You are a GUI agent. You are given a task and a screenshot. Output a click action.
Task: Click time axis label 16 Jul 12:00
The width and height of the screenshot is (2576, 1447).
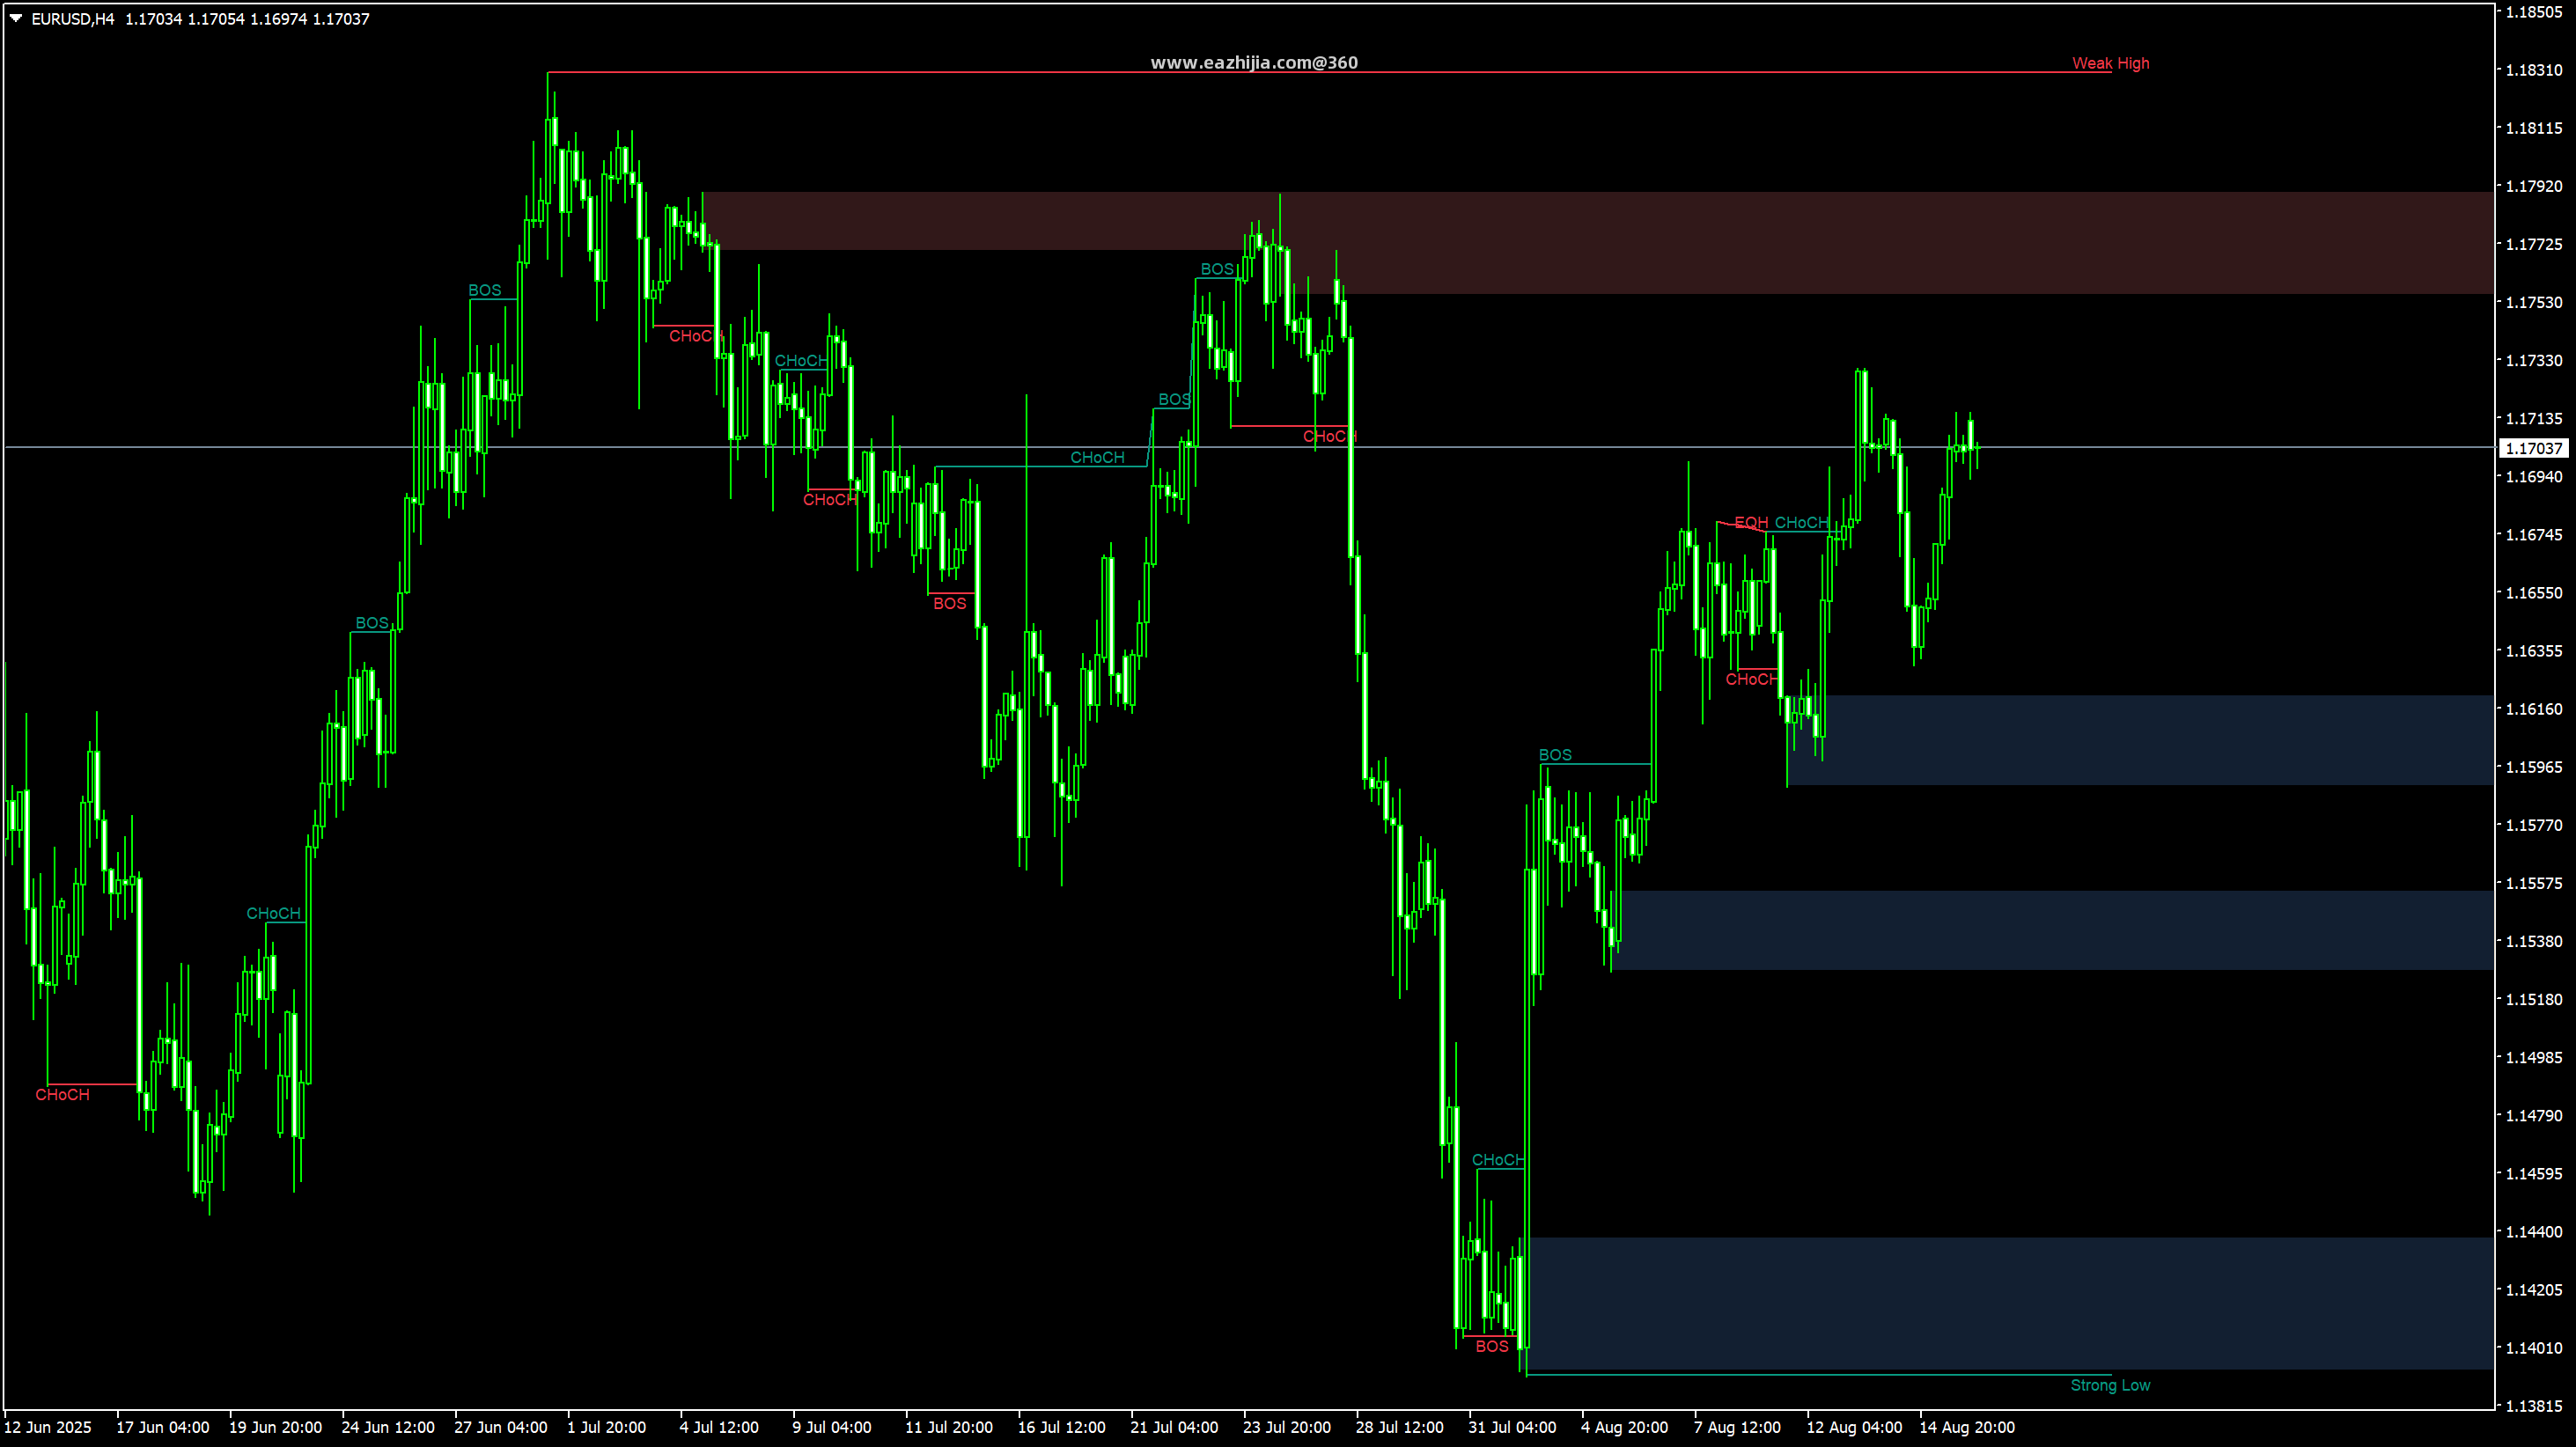tap(1062, 1427)
